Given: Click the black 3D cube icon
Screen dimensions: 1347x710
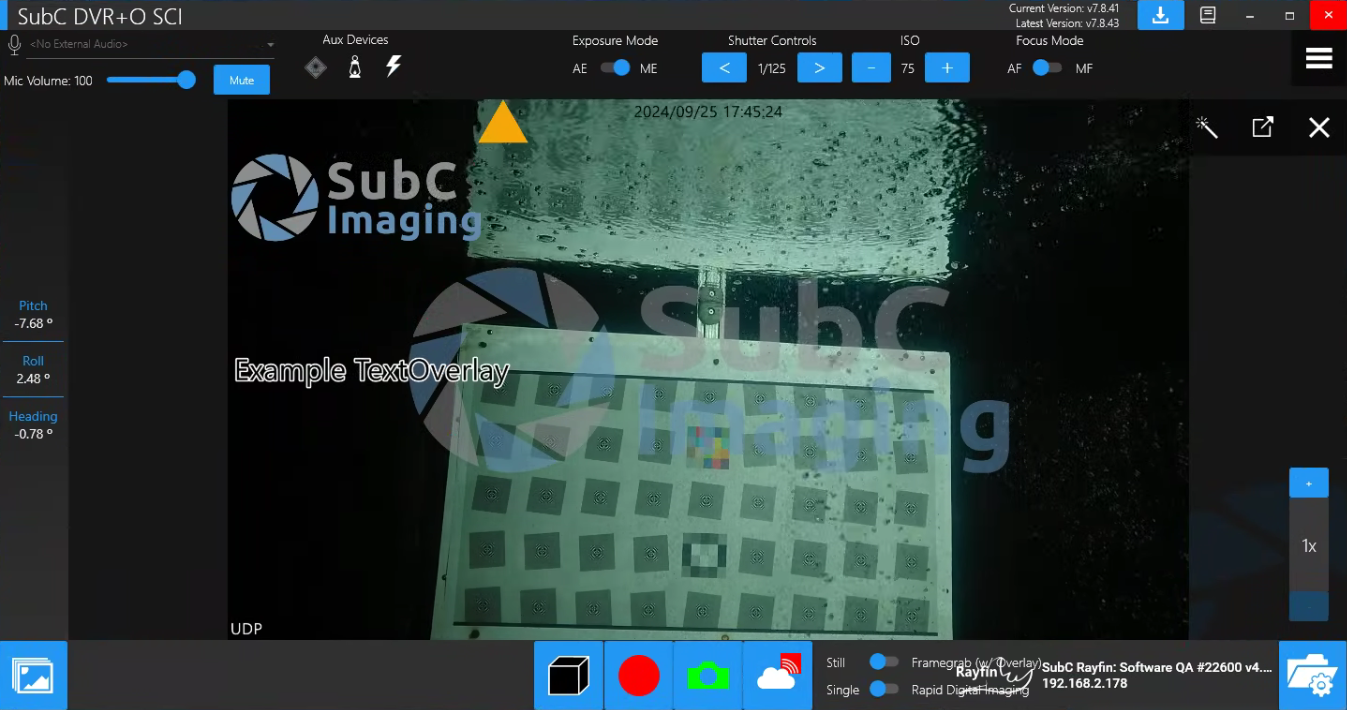Looking at the screenshot, I should (569, 676).
